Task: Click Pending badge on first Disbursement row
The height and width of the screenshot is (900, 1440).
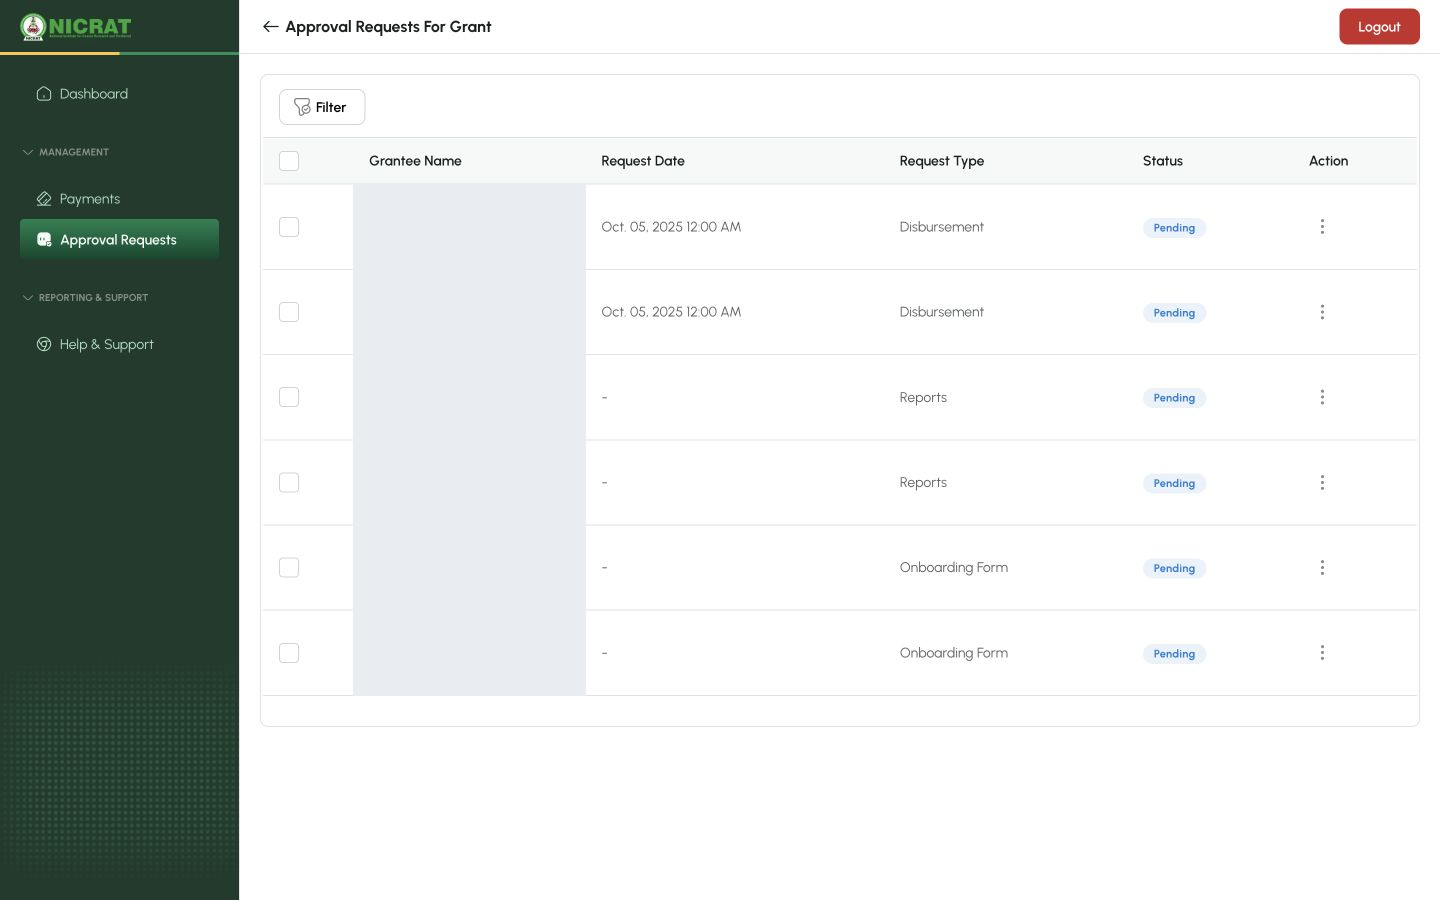Action: (1174, 228)
